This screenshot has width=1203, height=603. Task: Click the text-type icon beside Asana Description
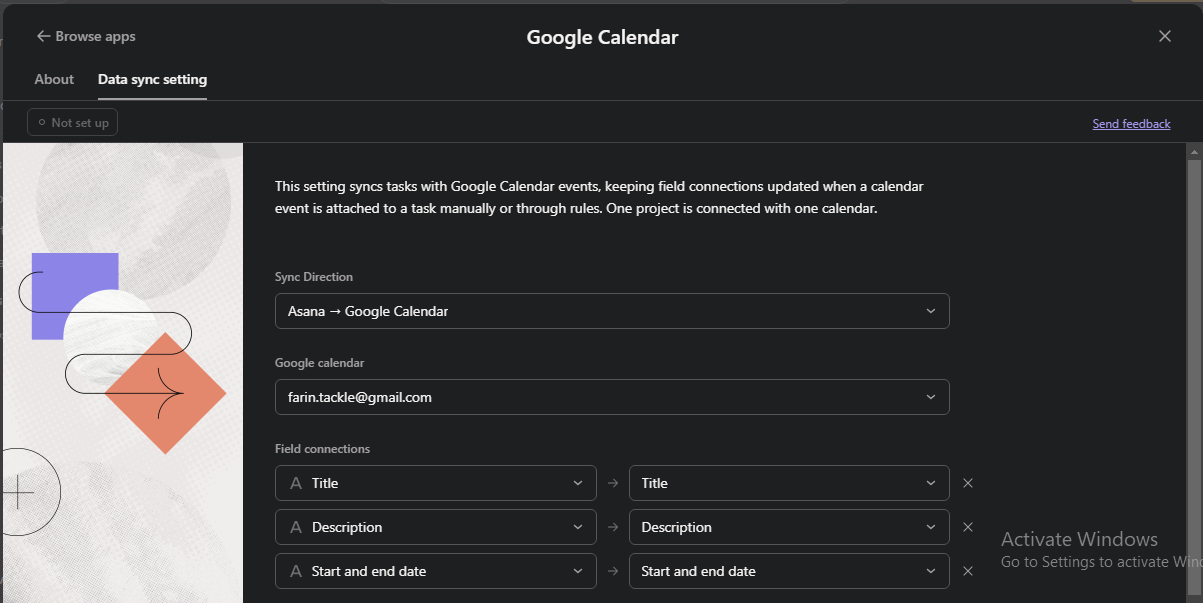(296, 527)
